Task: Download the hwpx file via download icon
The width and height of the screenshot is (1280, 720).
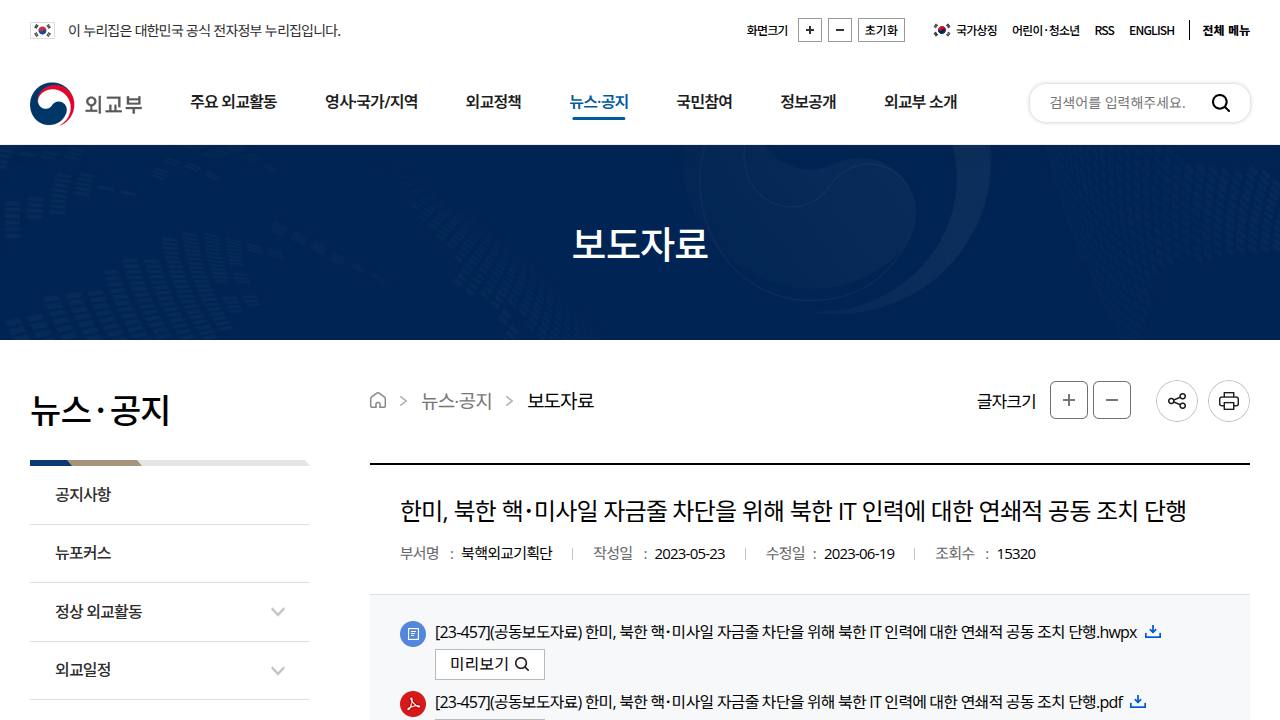Action: [1152, 632]
